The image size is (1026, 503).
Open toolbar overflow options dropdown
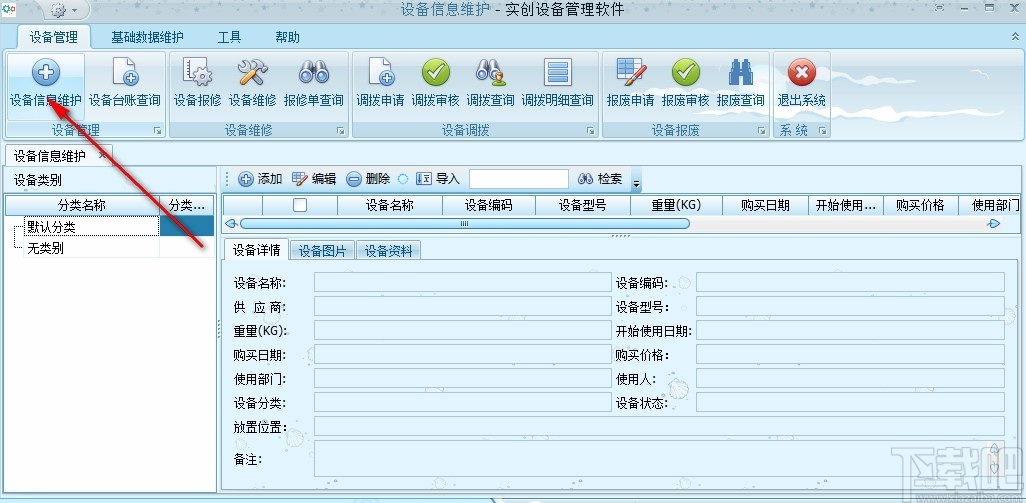point(636,181)
